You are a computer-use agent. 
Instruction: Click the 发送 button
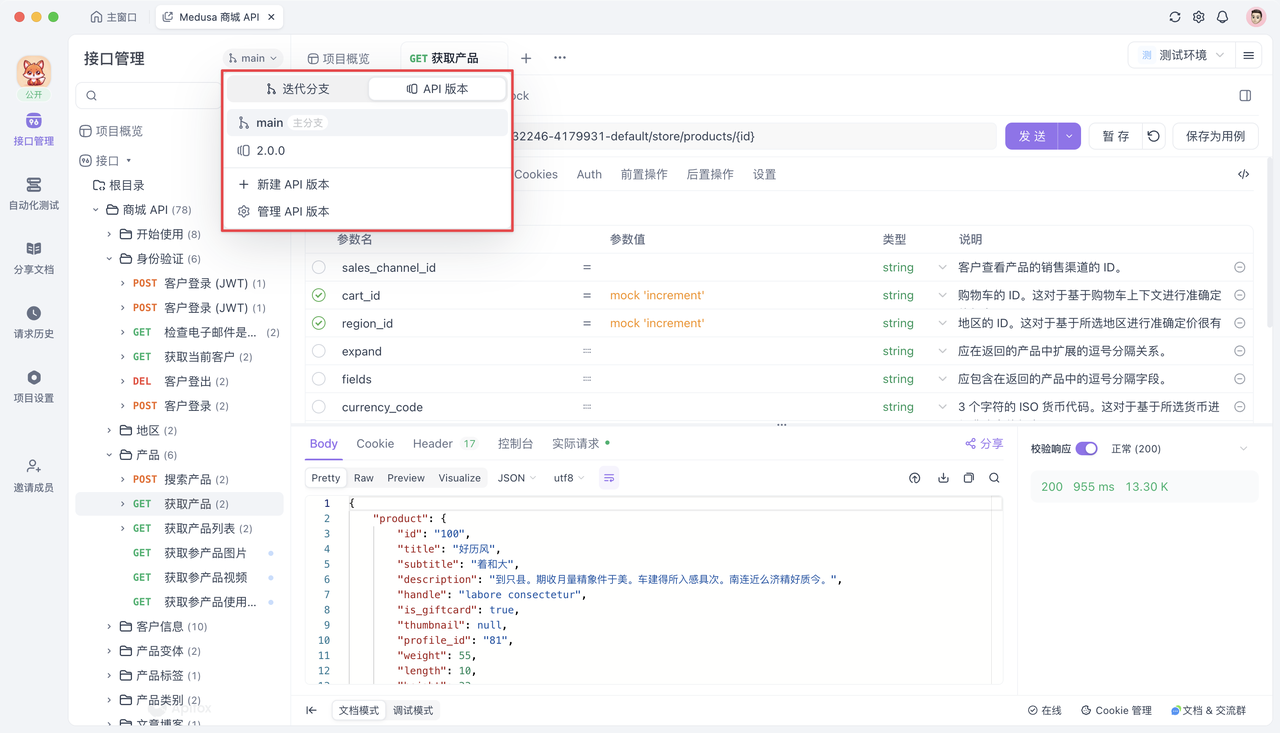[1032, 136]
